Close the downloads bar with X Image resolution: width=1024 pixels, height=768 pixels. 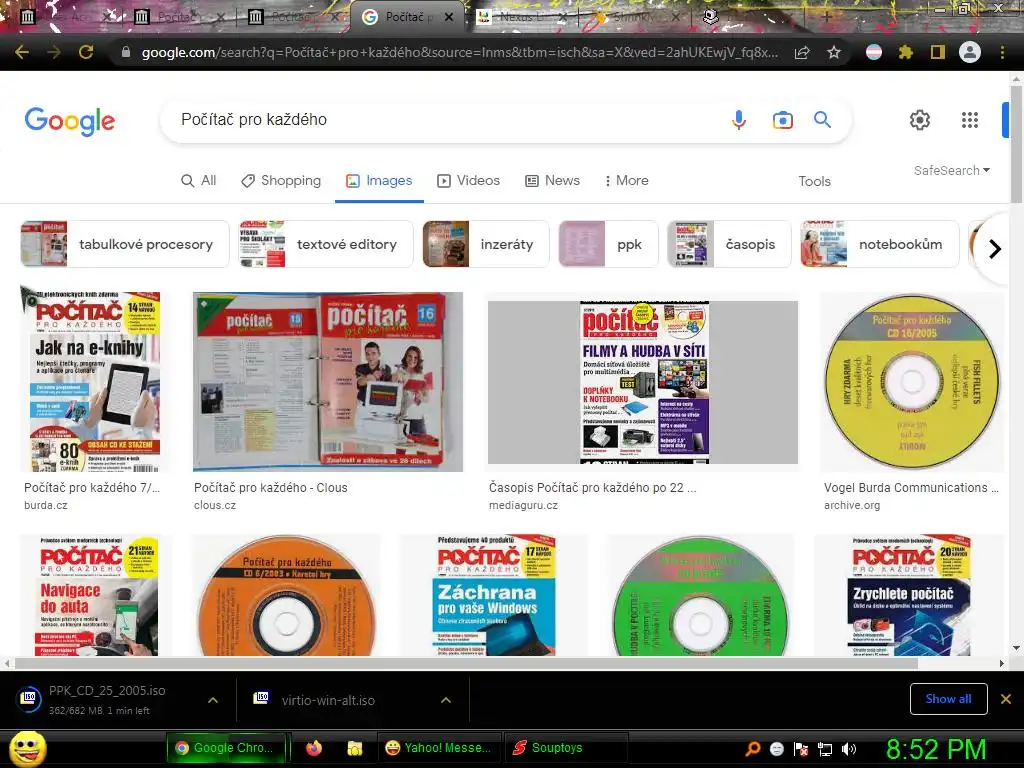click(1006, 699)
